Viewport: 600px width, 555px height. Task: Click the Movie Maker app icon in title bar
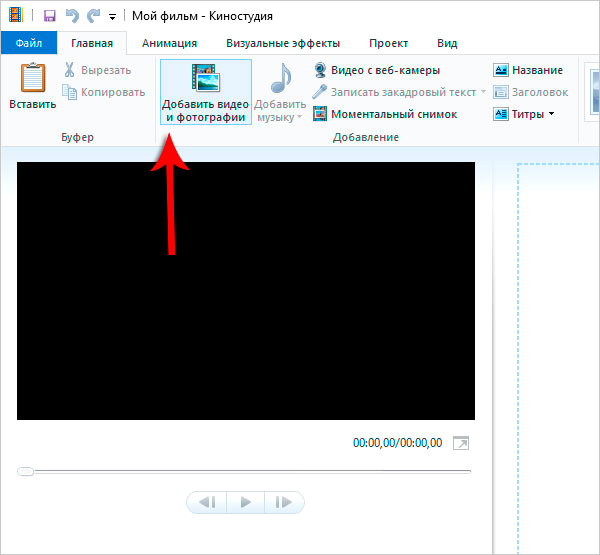pos(16,15)
